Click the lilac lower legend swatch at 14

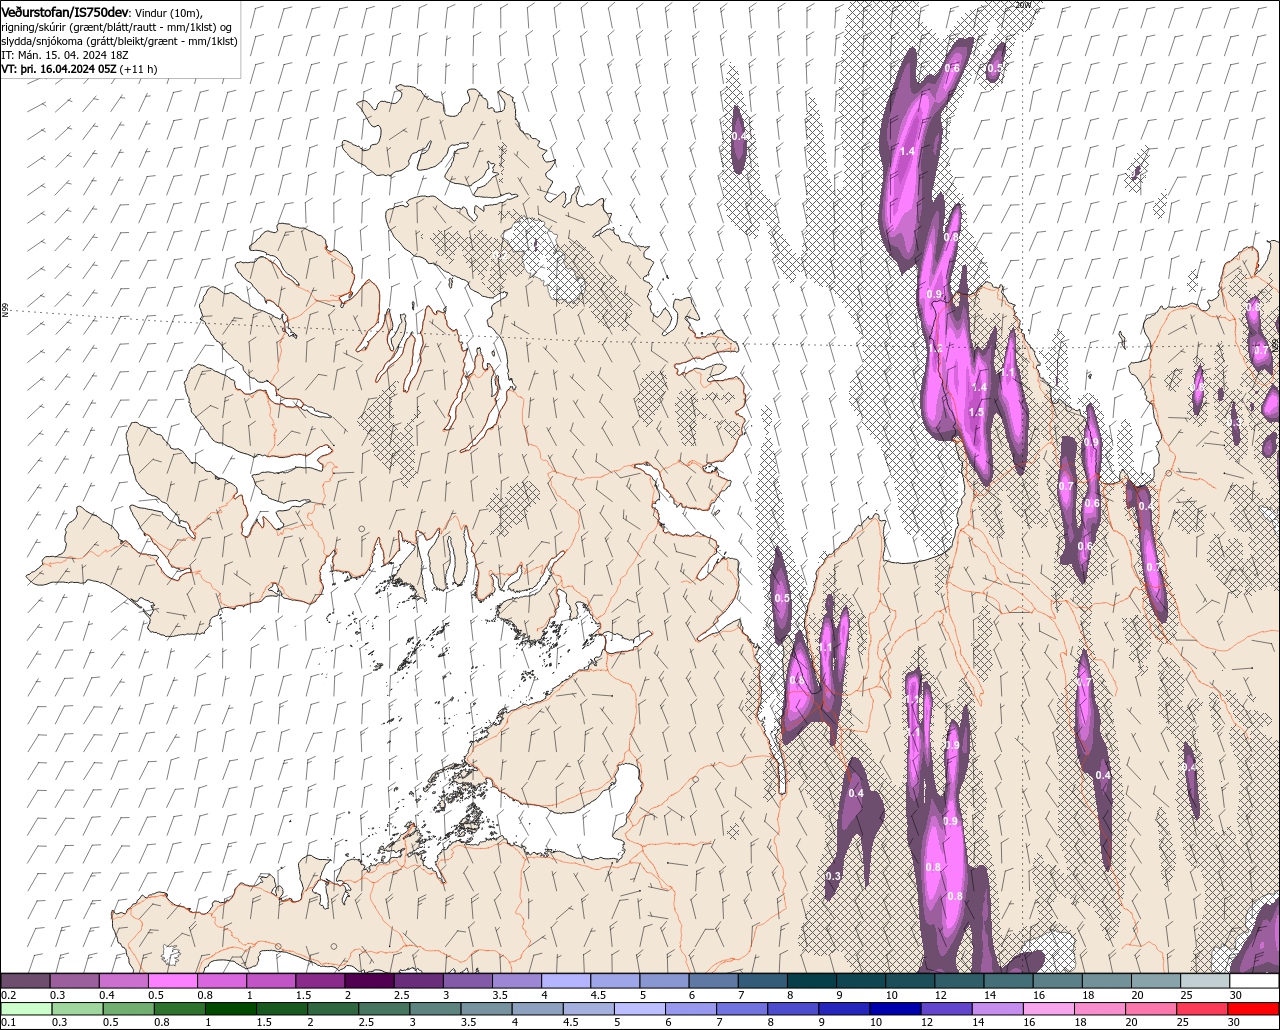(996, 1009)
